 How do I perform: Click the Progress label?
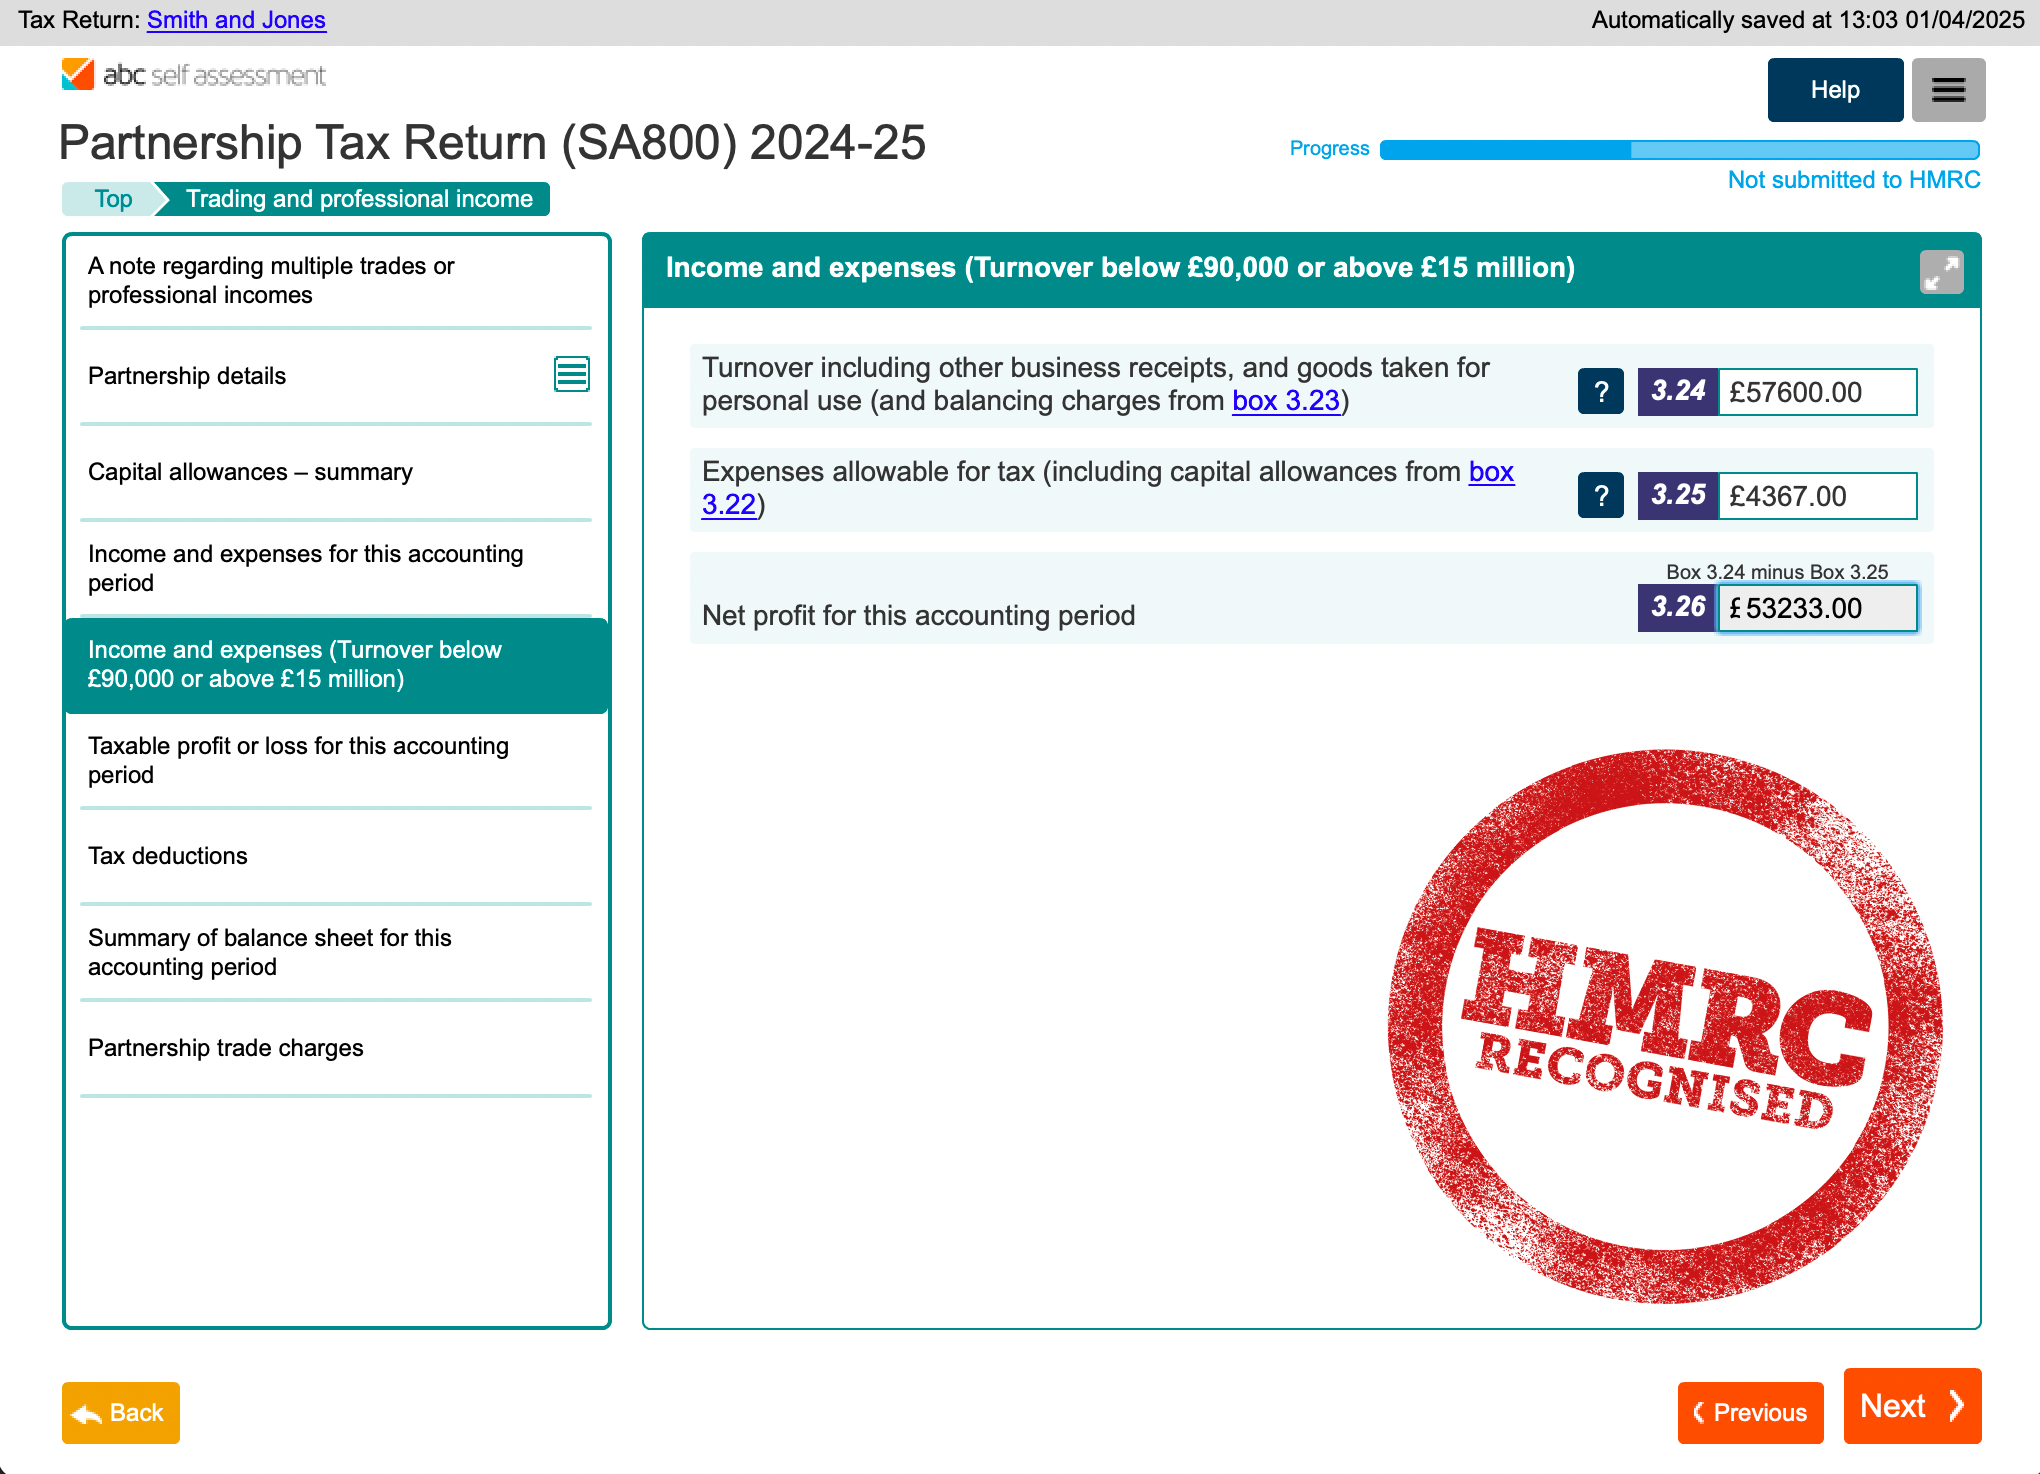coord(1329,148)
